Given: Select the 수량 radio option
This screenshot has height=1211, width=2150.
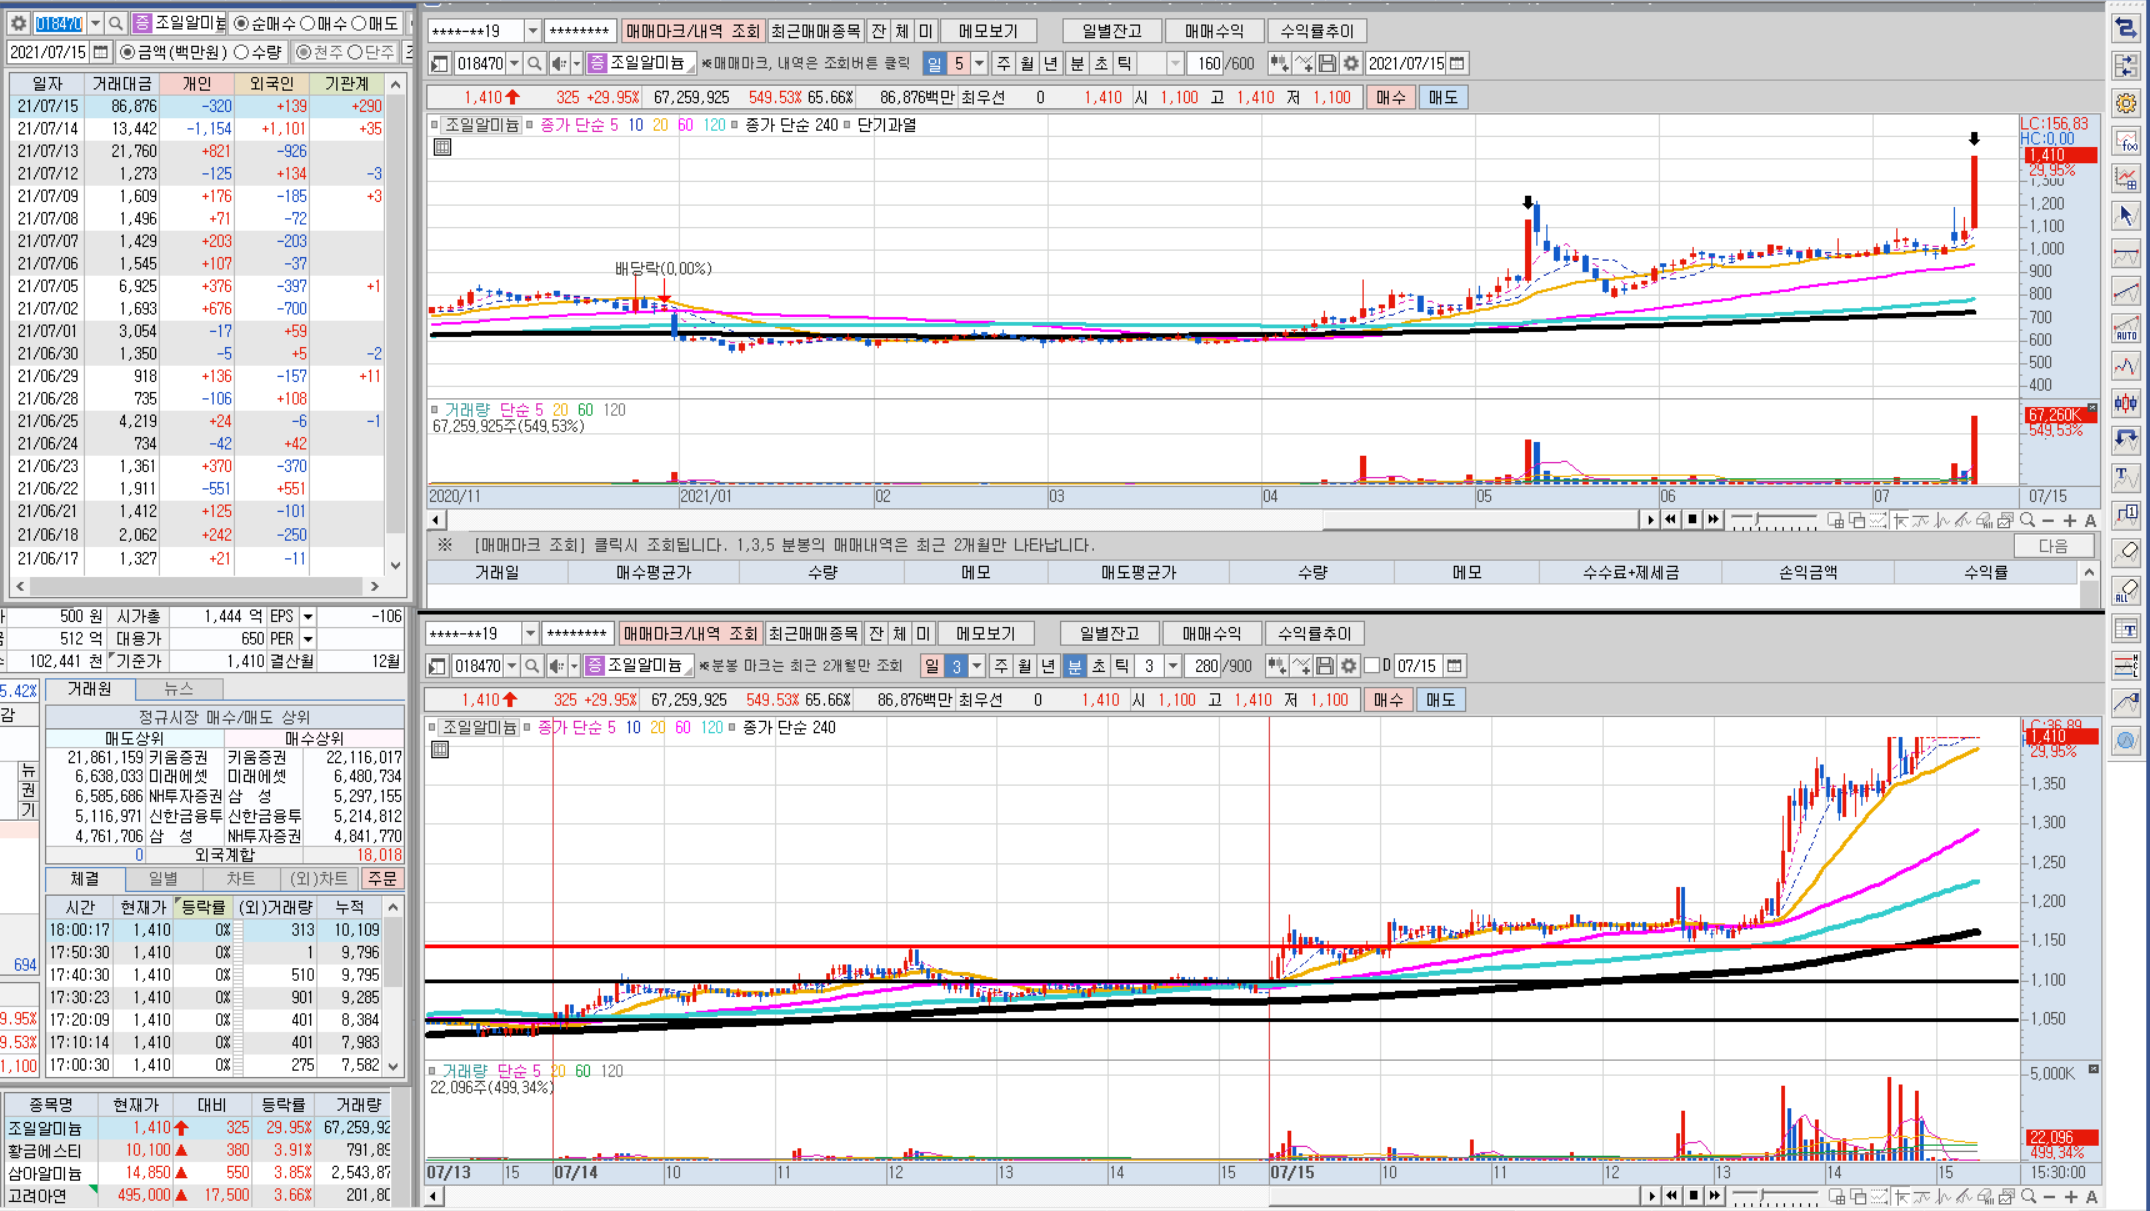Looking at the screenshot, I should 242,52.
